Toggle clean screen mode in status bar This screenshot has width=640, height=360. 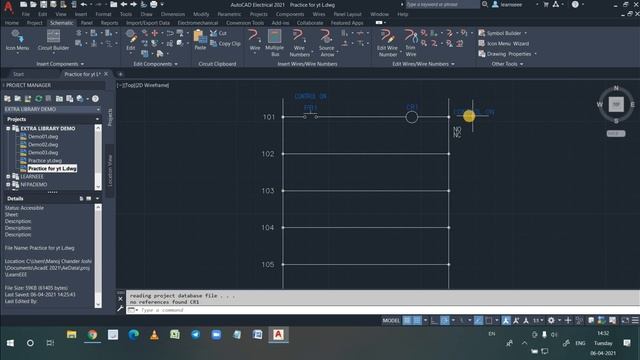(625, 321)
